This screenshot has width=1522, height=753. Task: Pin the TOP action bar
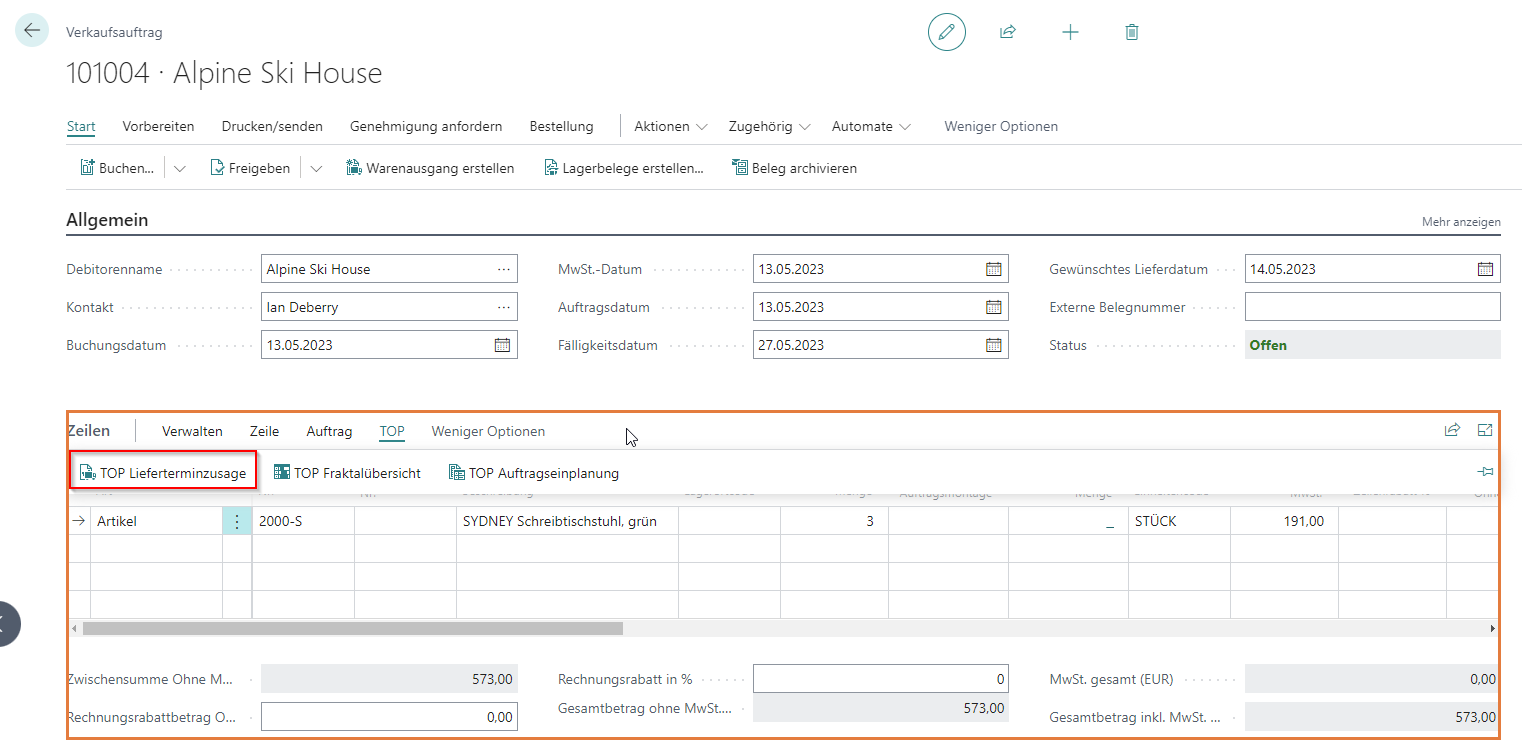click(x=1485, y=473)
